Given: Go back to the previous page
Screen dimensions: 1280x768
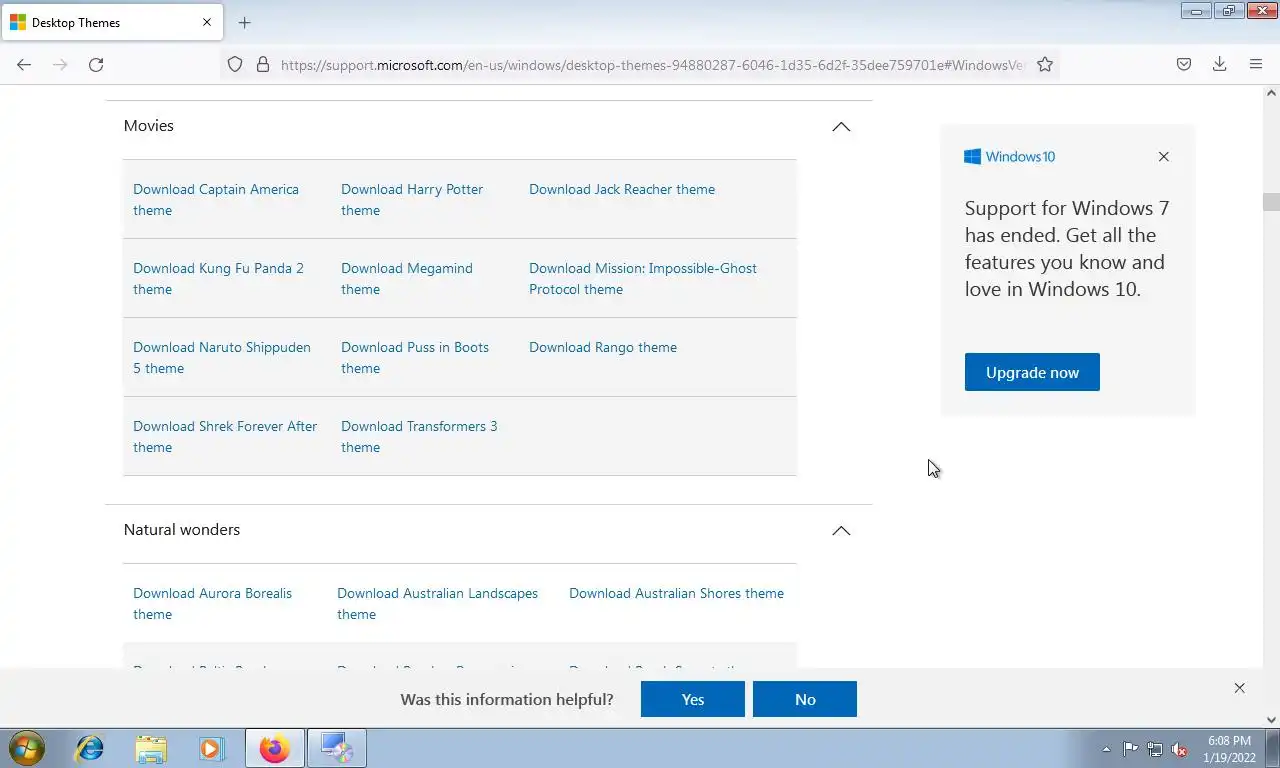Looking at the screenshot, I should [24, 64].
